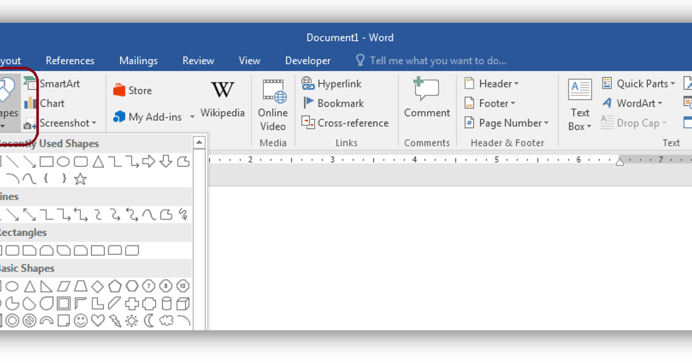Select the cube shape
This screenshot has height=363, width=692.
183,303
